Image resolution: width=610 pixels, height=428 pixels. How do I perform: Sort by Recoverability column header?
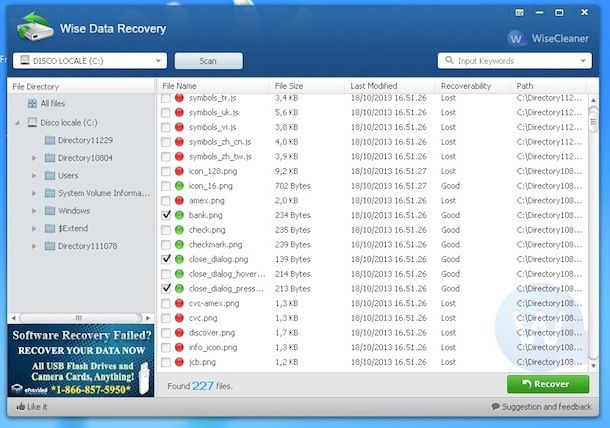coord(472,86)
